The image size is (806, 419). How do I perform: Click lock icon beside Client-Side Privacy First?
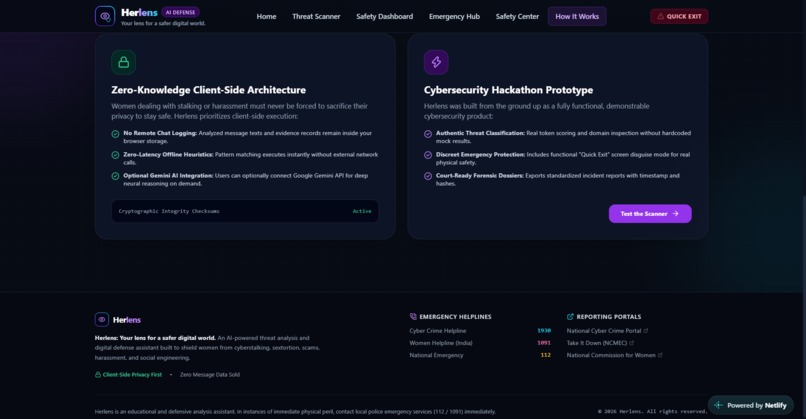(x=98, y=375)
